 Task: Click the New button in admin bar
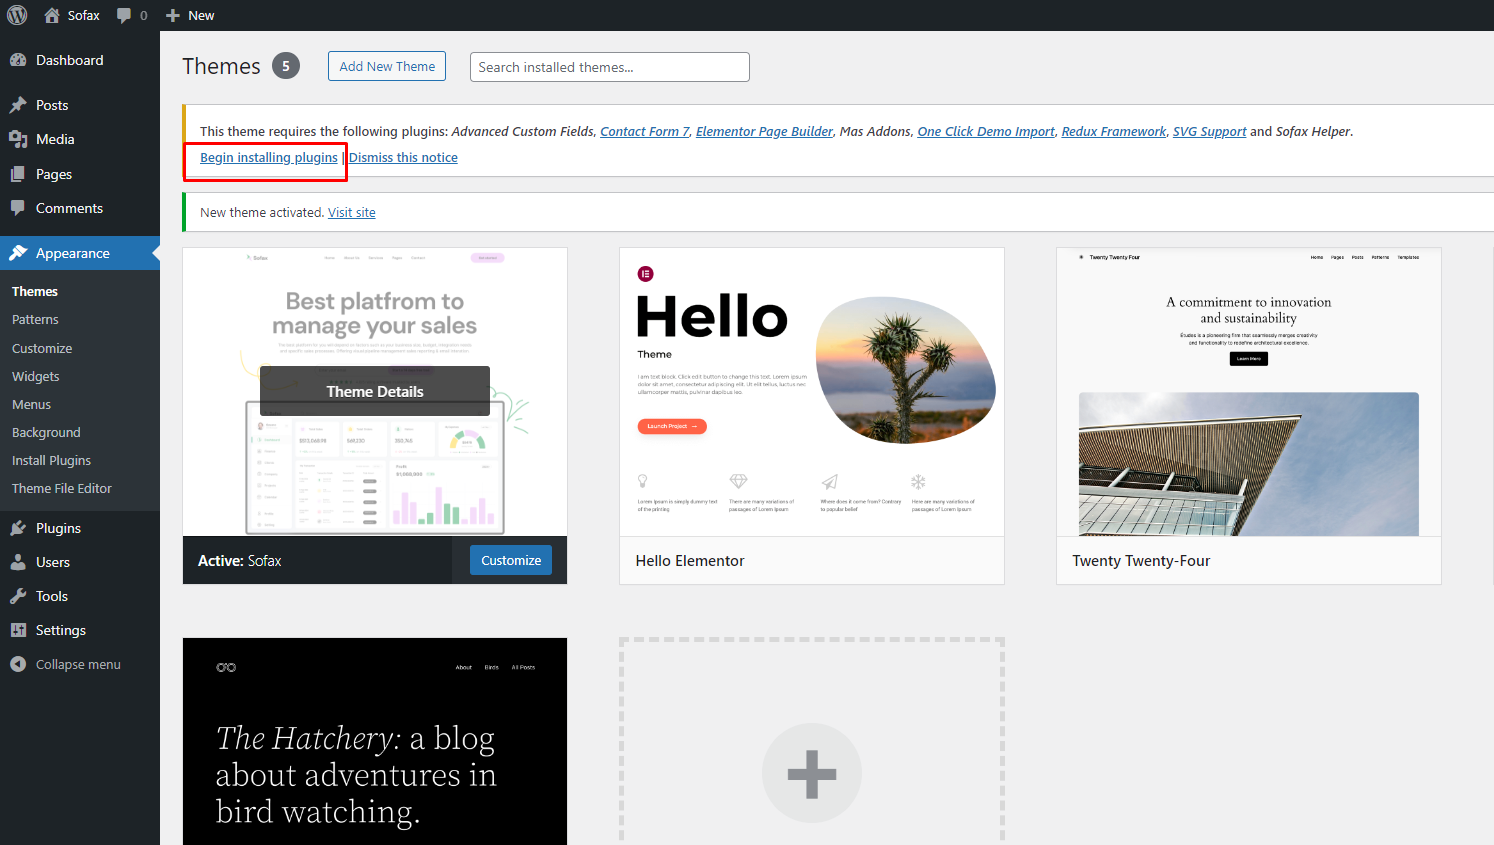(190, 15)
